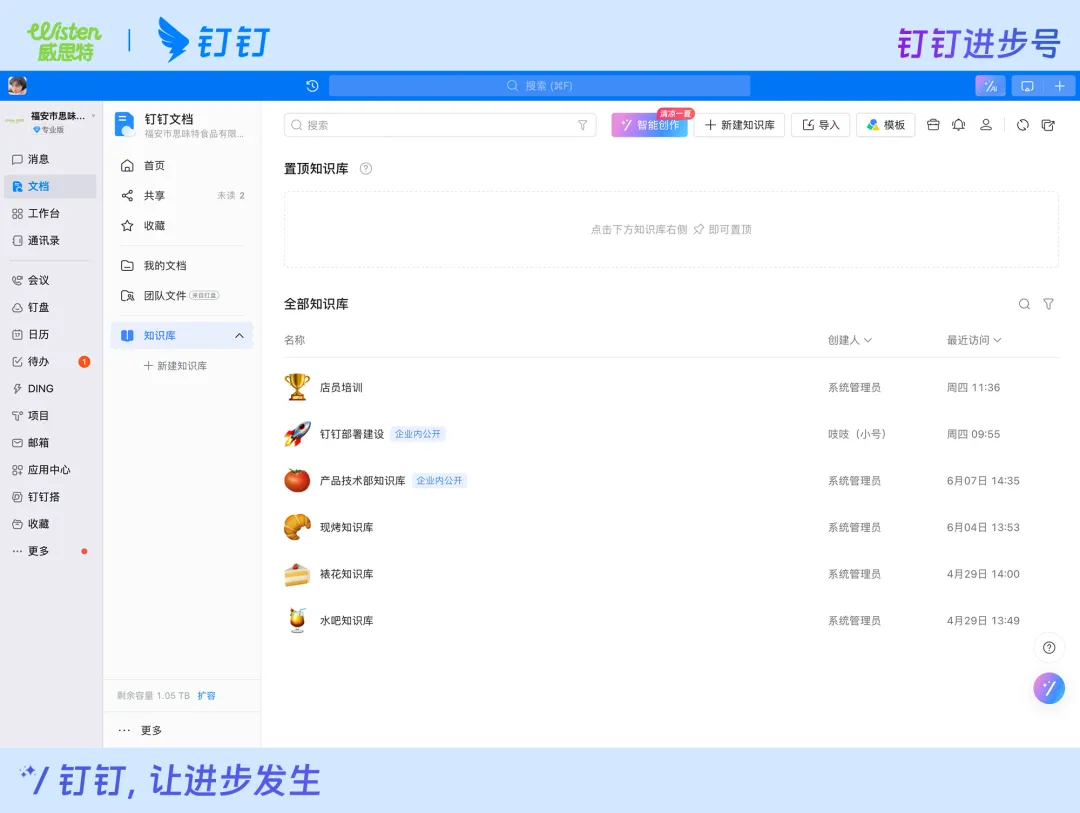Click the help icon beside 置顶知识库
The height and width of the screenshot is (813, 1080).
pyautogui.click(x=366, y=169)
